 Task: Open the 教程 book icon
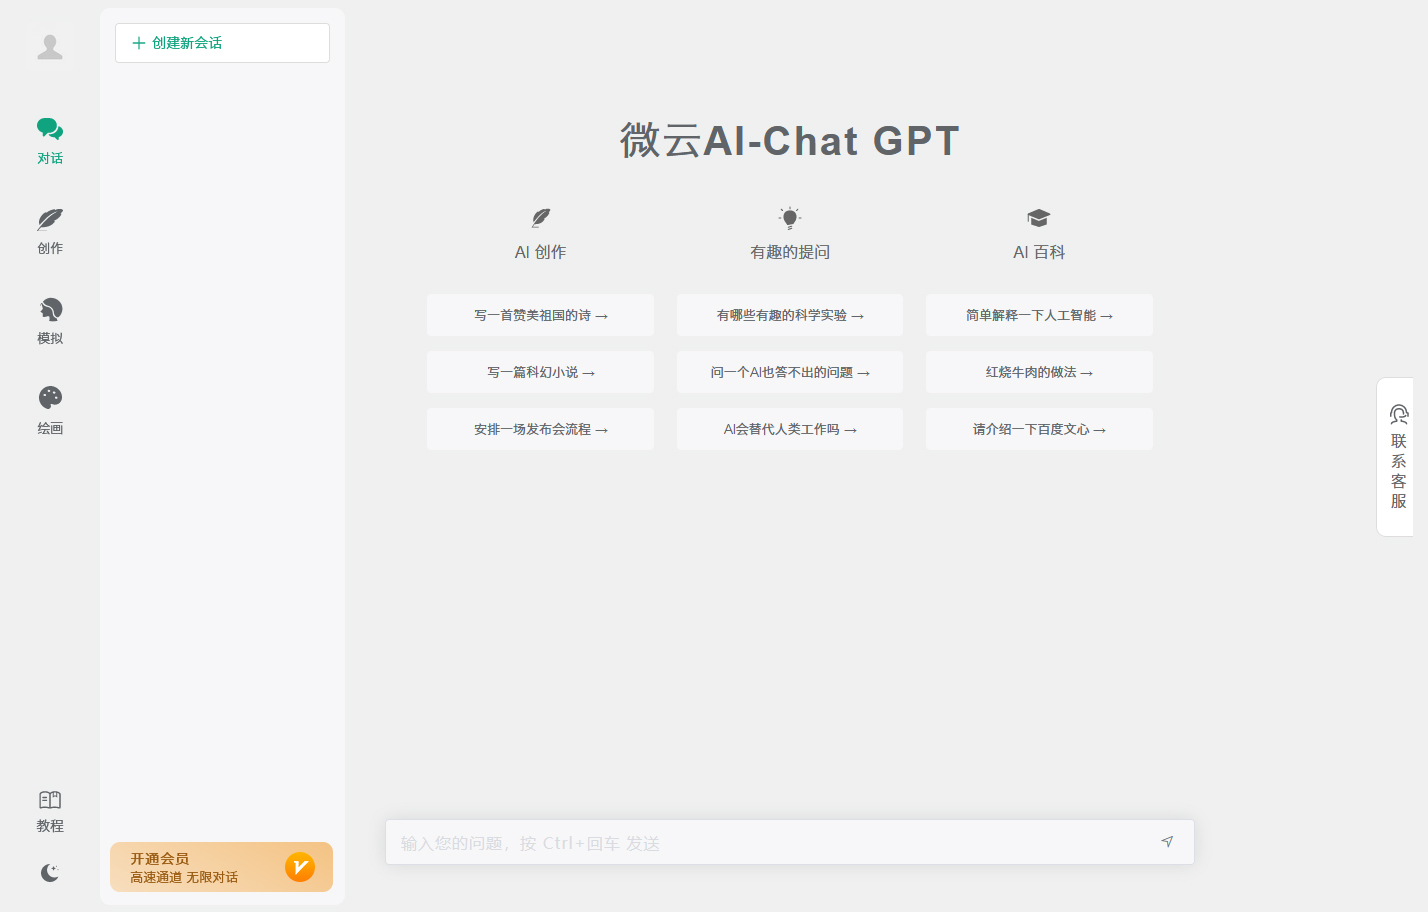[50, 799]
